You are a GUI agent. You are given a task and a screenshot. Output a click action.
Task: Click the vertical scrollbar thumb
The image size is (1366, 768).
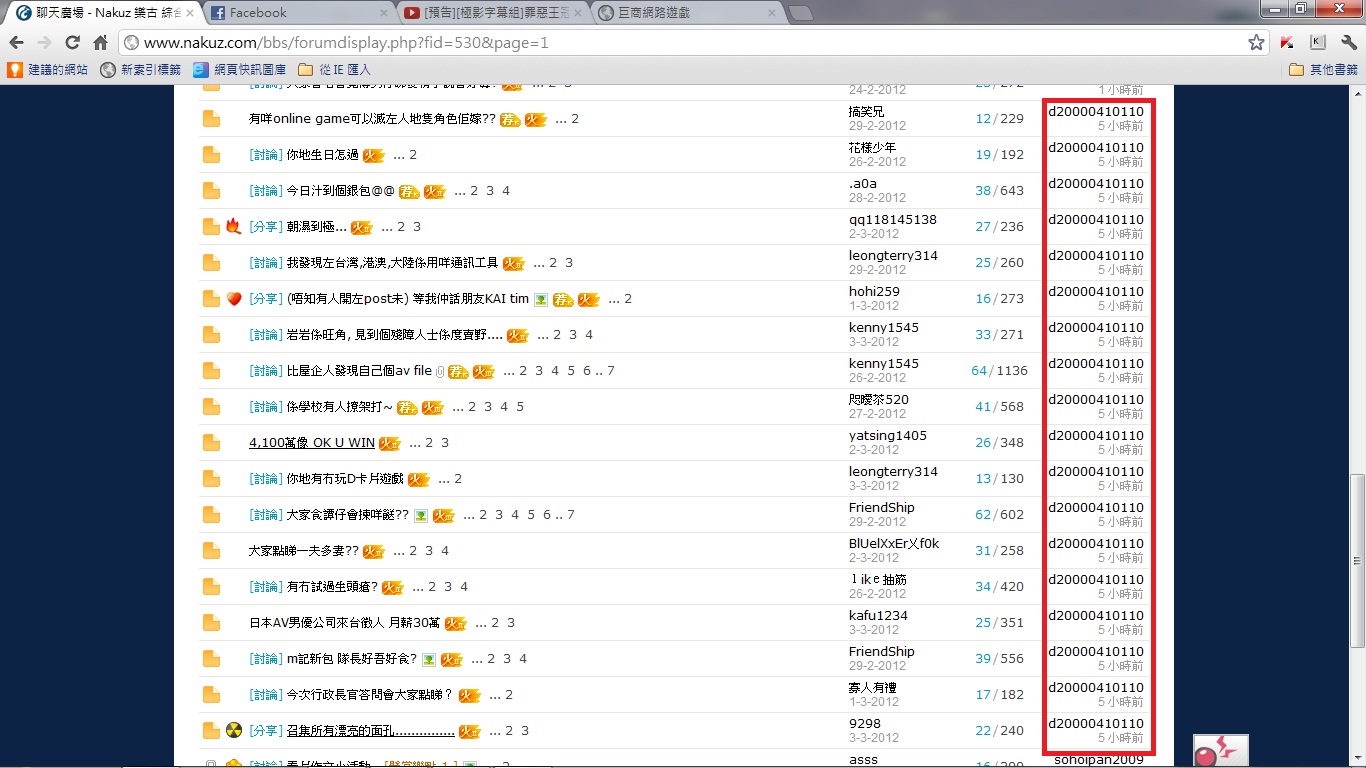coord(1357,560)
